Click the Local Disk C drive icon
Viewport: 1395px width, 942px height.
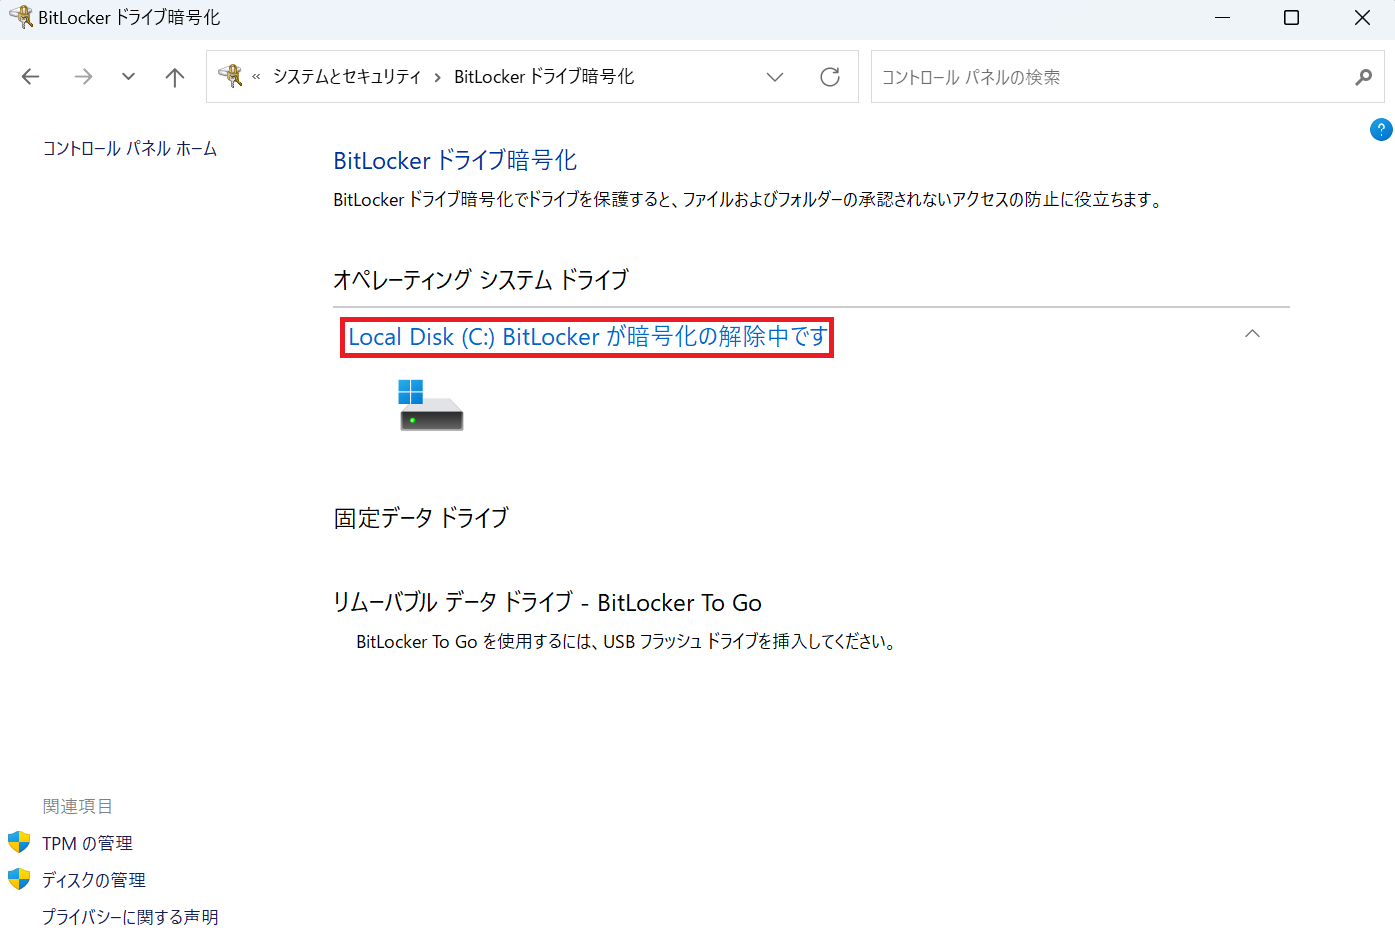point(431,405)
